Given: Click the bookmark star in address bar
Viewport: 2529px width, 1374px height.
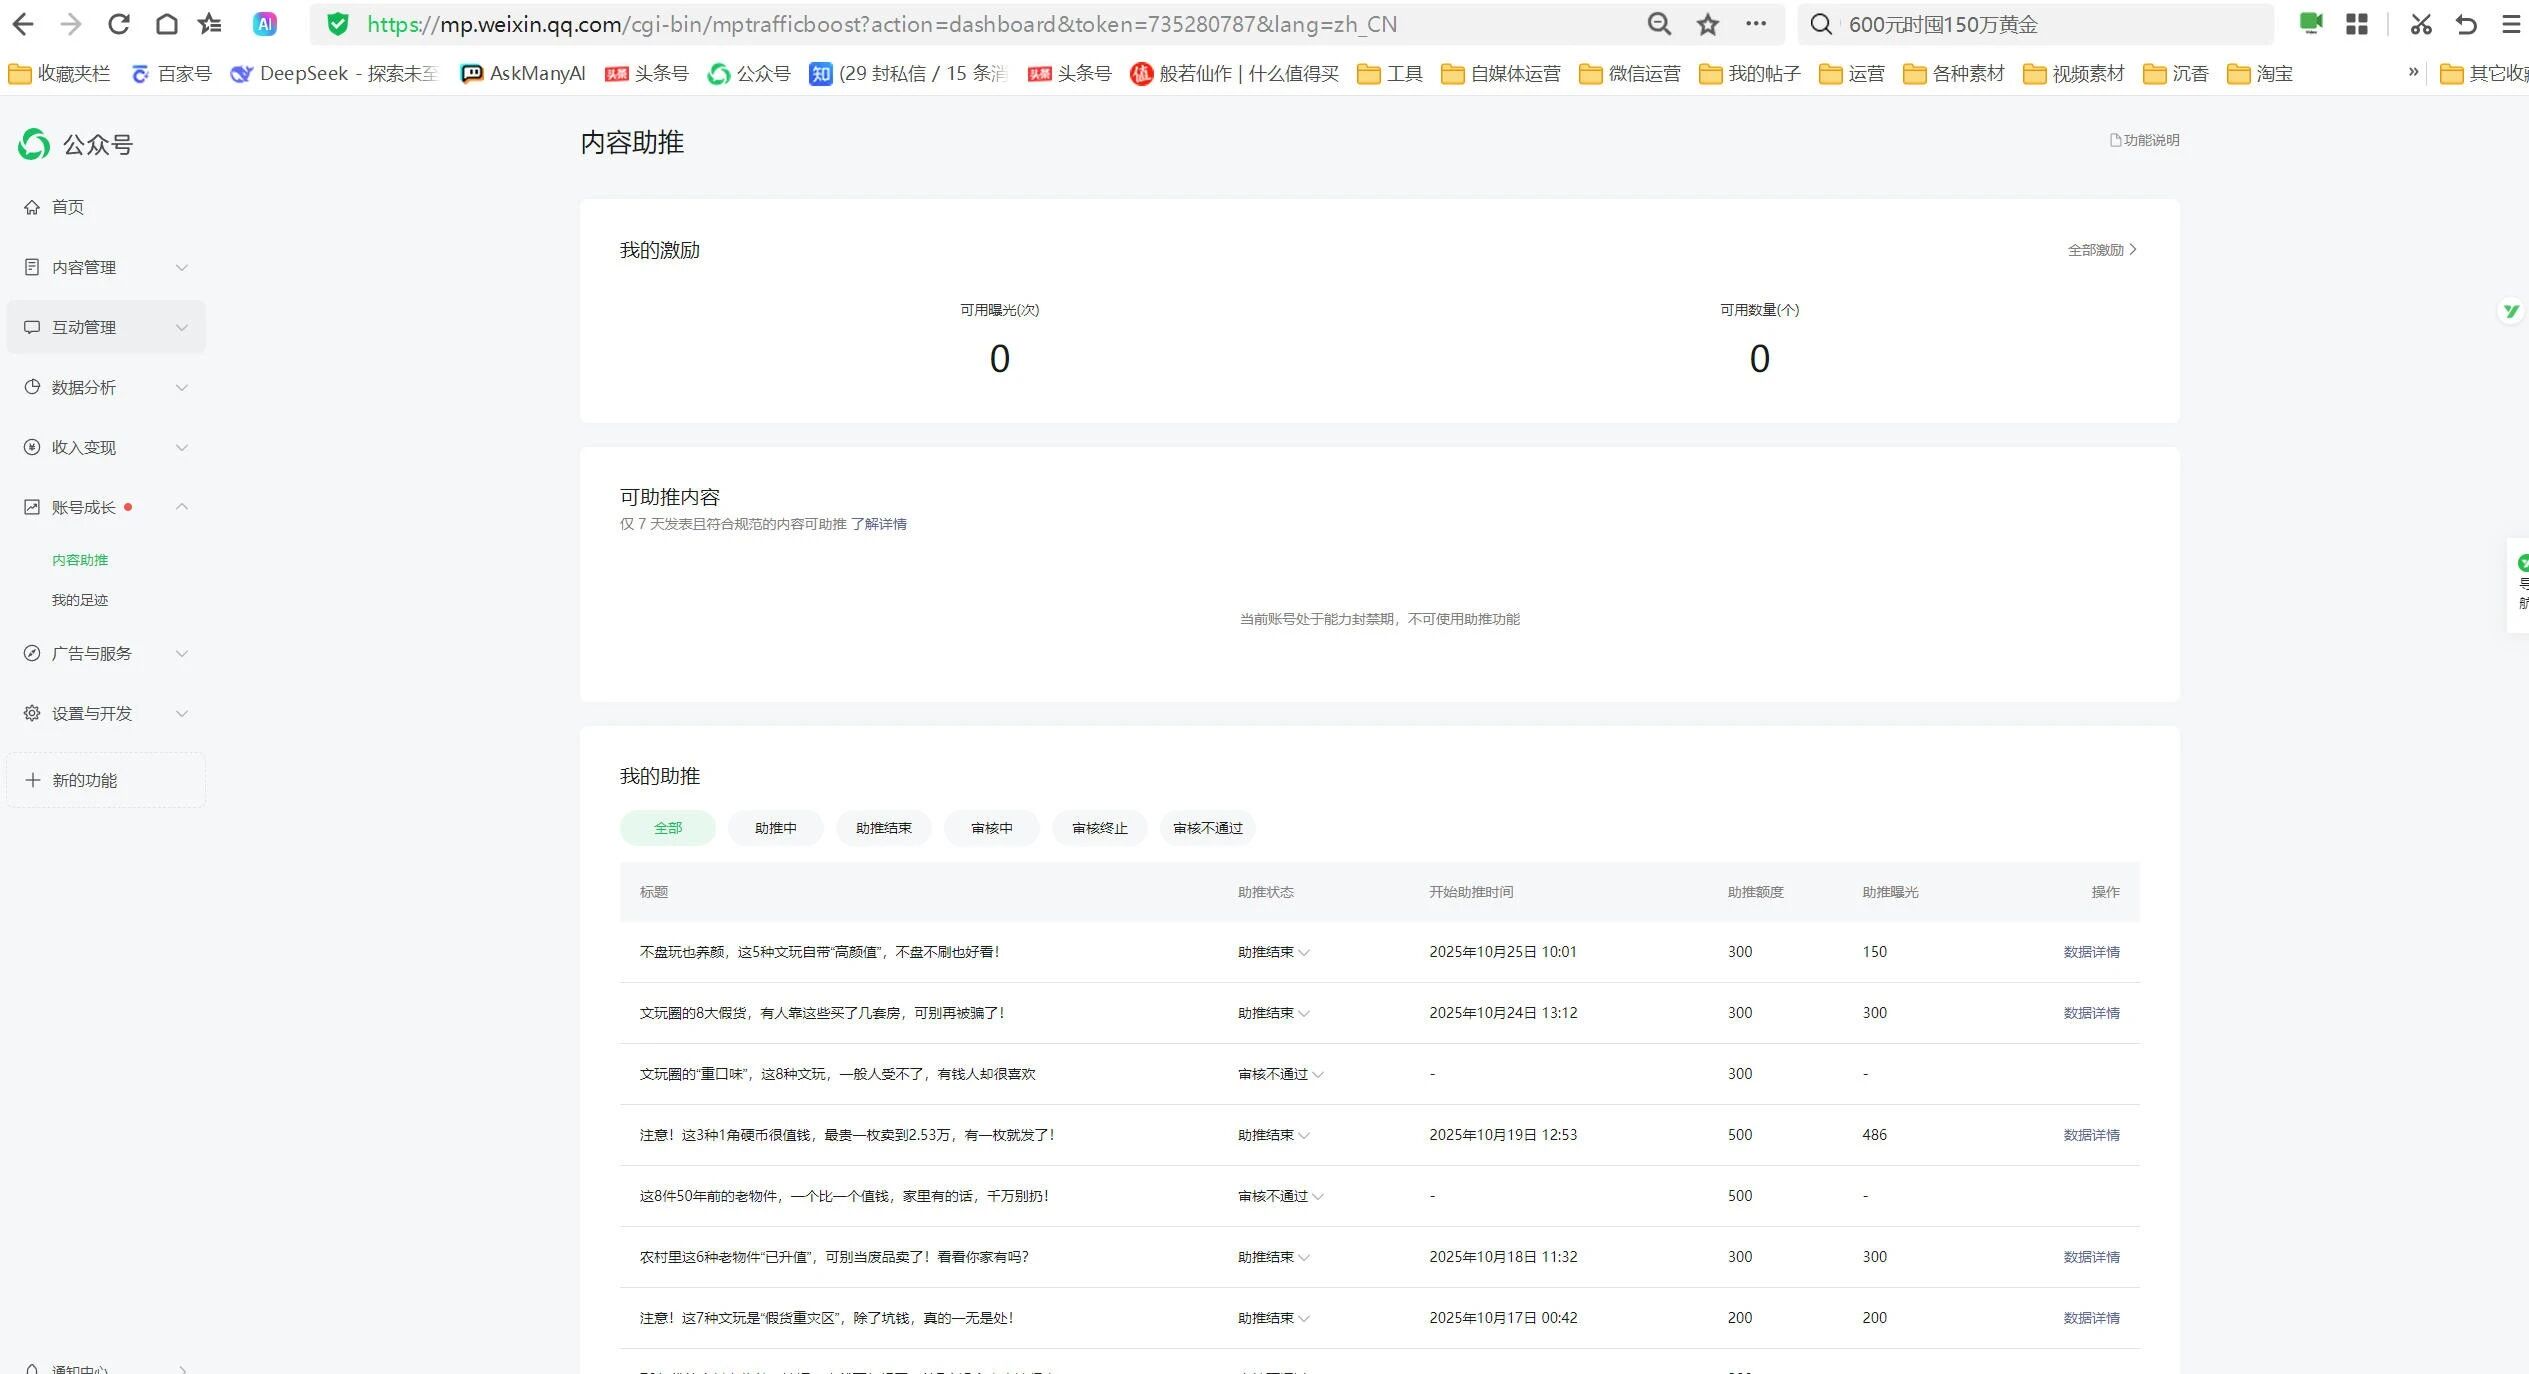Looking at the screenshot, I should click(1707, 24).
